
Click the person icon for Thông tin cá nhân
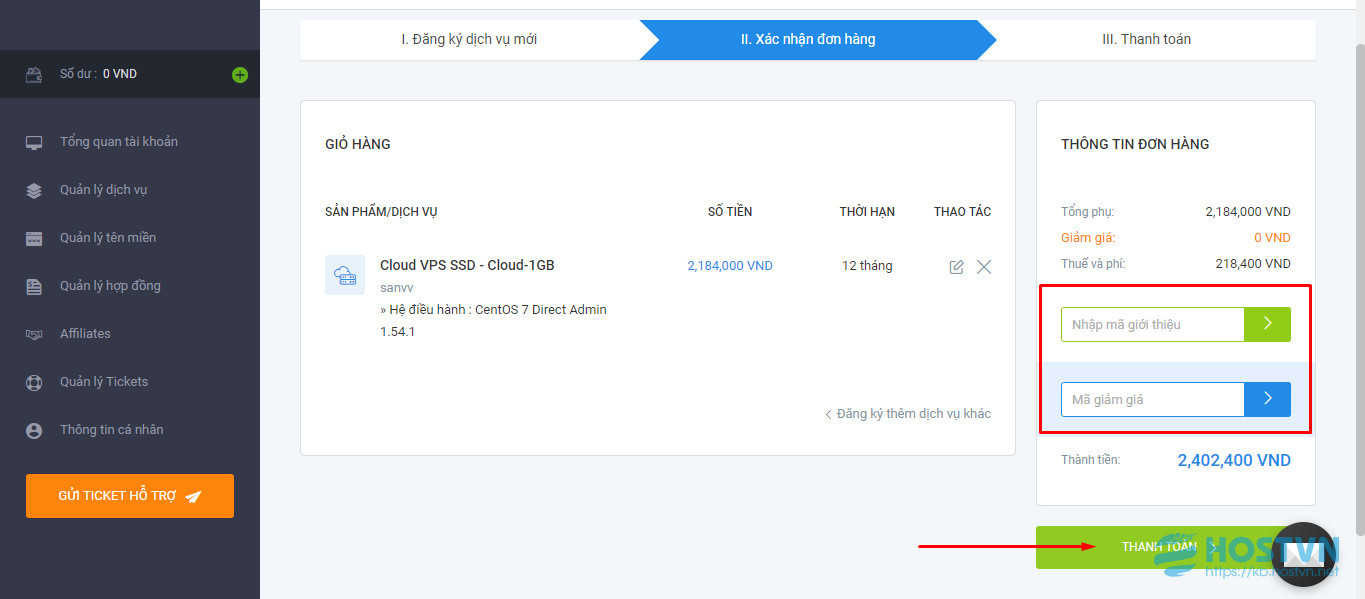coord(34,430)
